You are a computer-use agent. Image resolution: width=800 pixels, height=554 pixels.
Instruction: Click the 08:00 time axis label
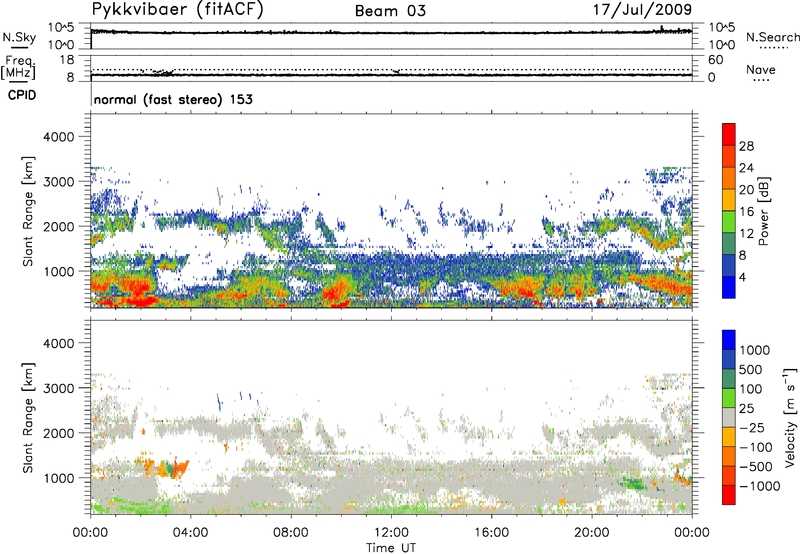[290, 533]
